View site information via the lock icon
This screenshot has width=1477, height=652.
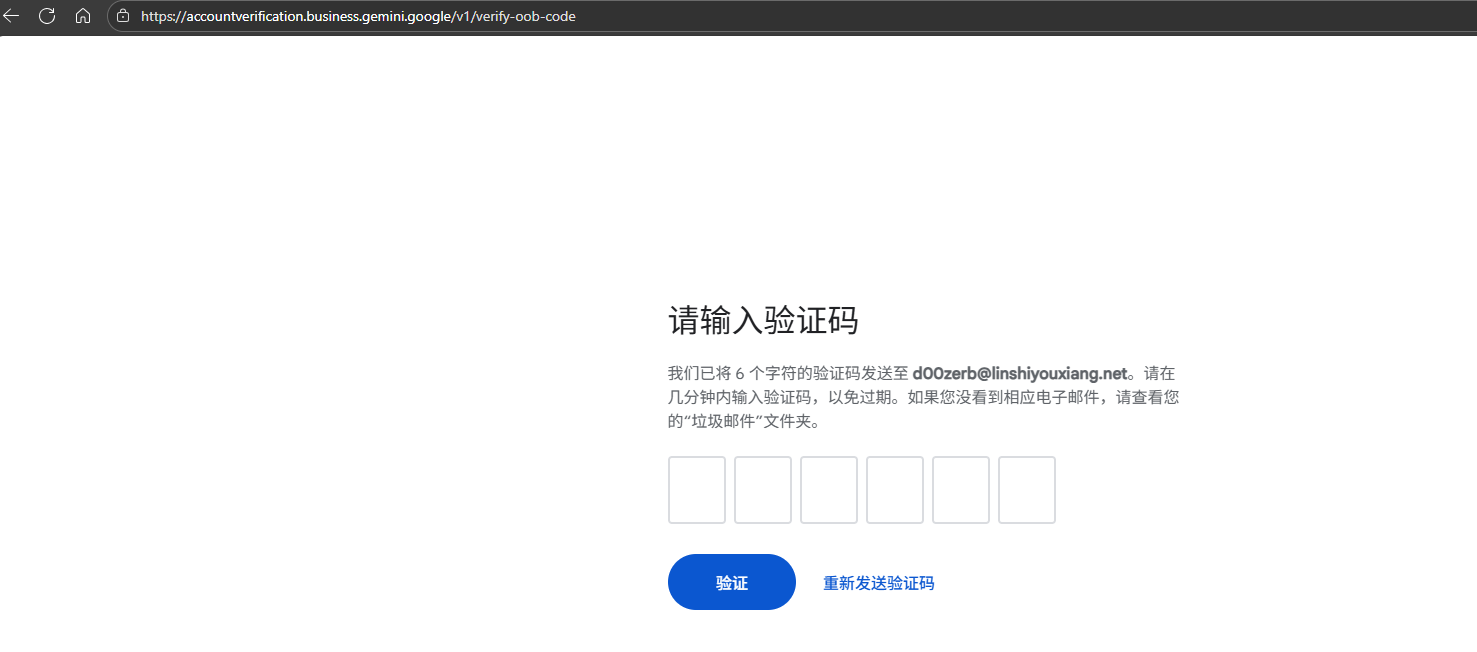click(x=123, y=16)
